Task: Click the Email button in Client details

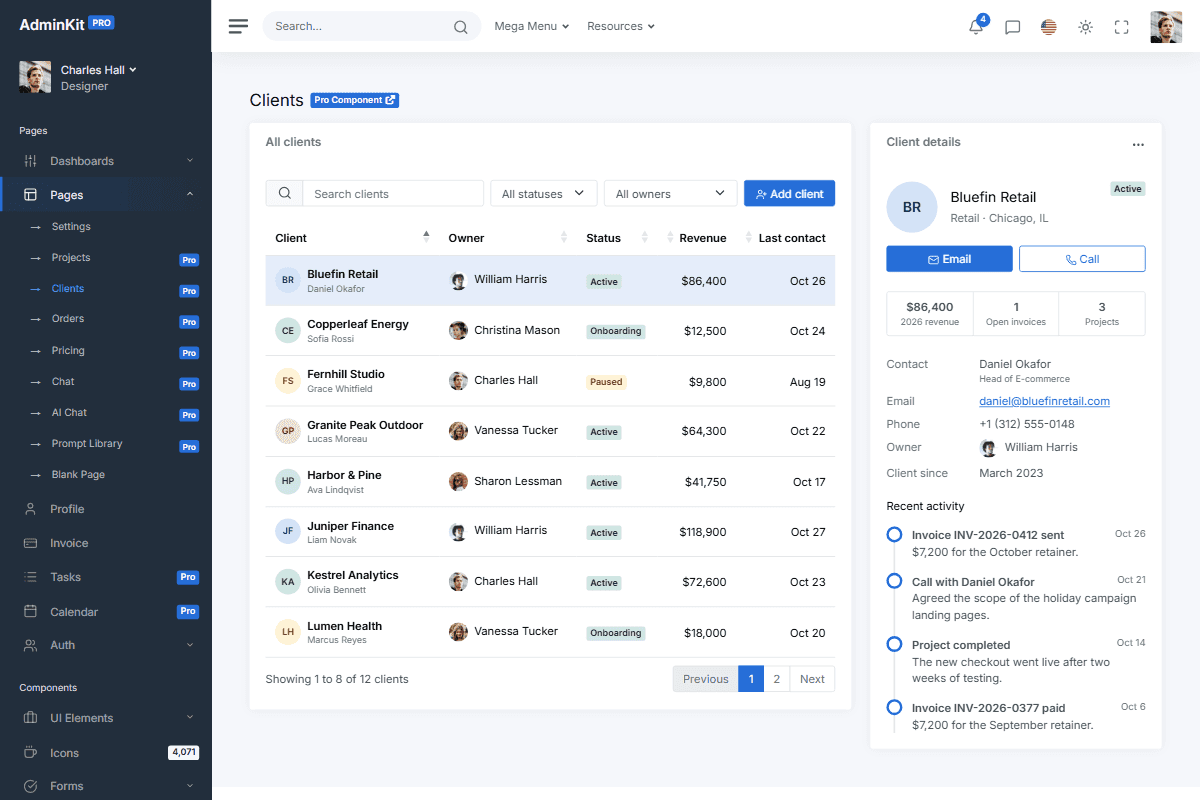Action: coord(949,259)
